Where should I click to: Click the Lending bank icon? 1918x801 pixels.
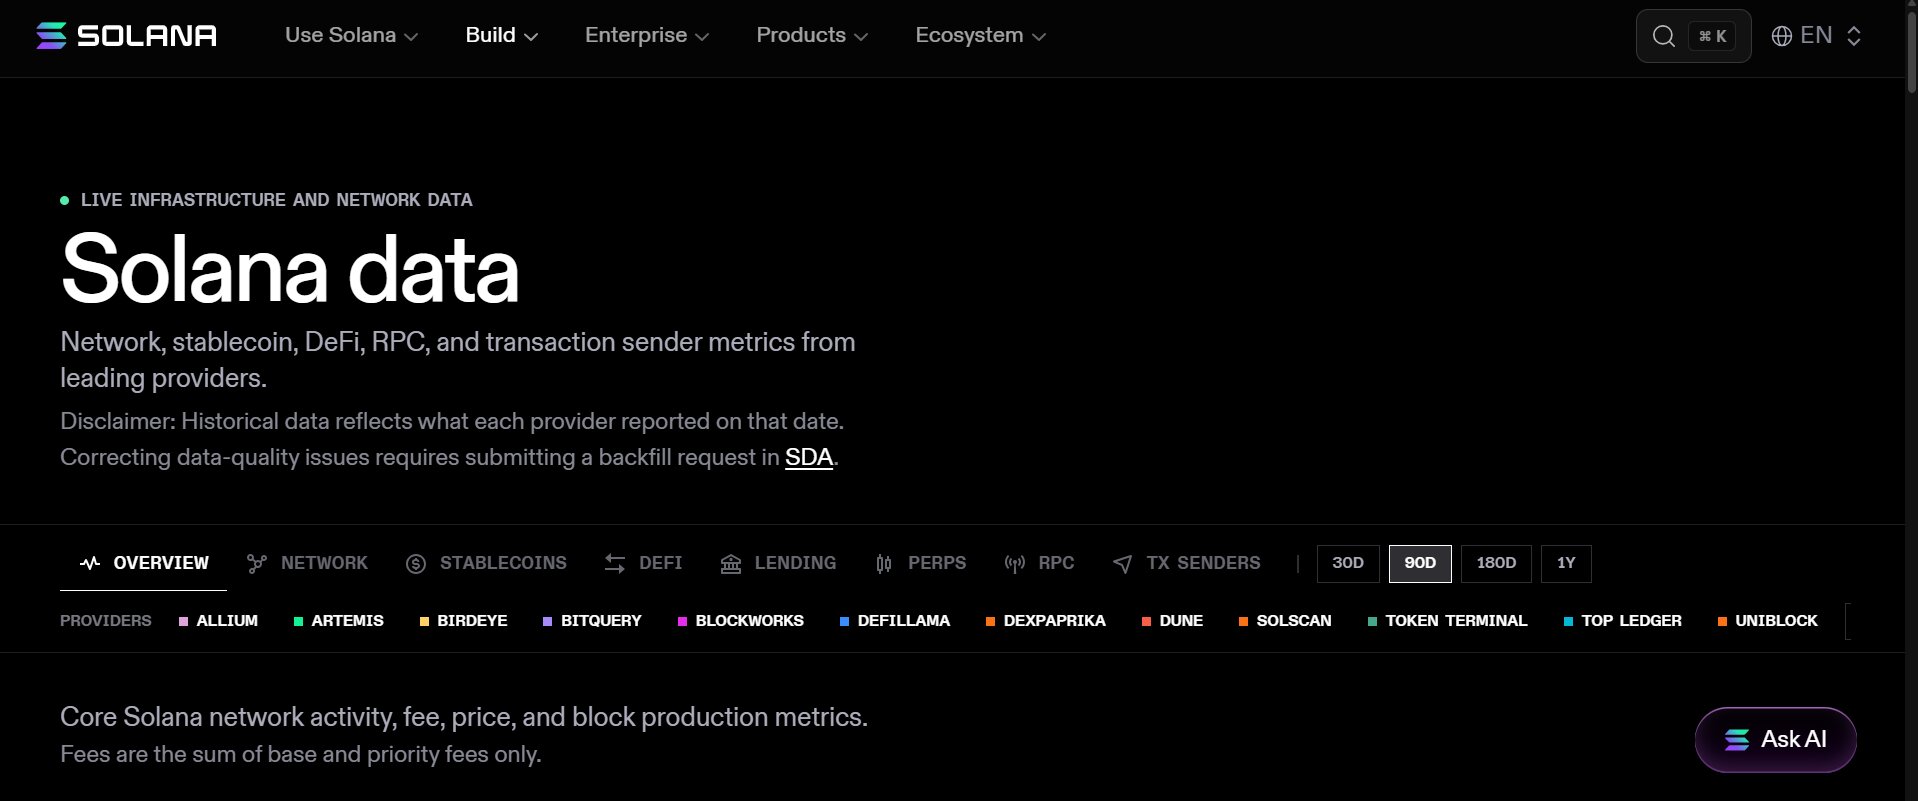tap(731, 564)
